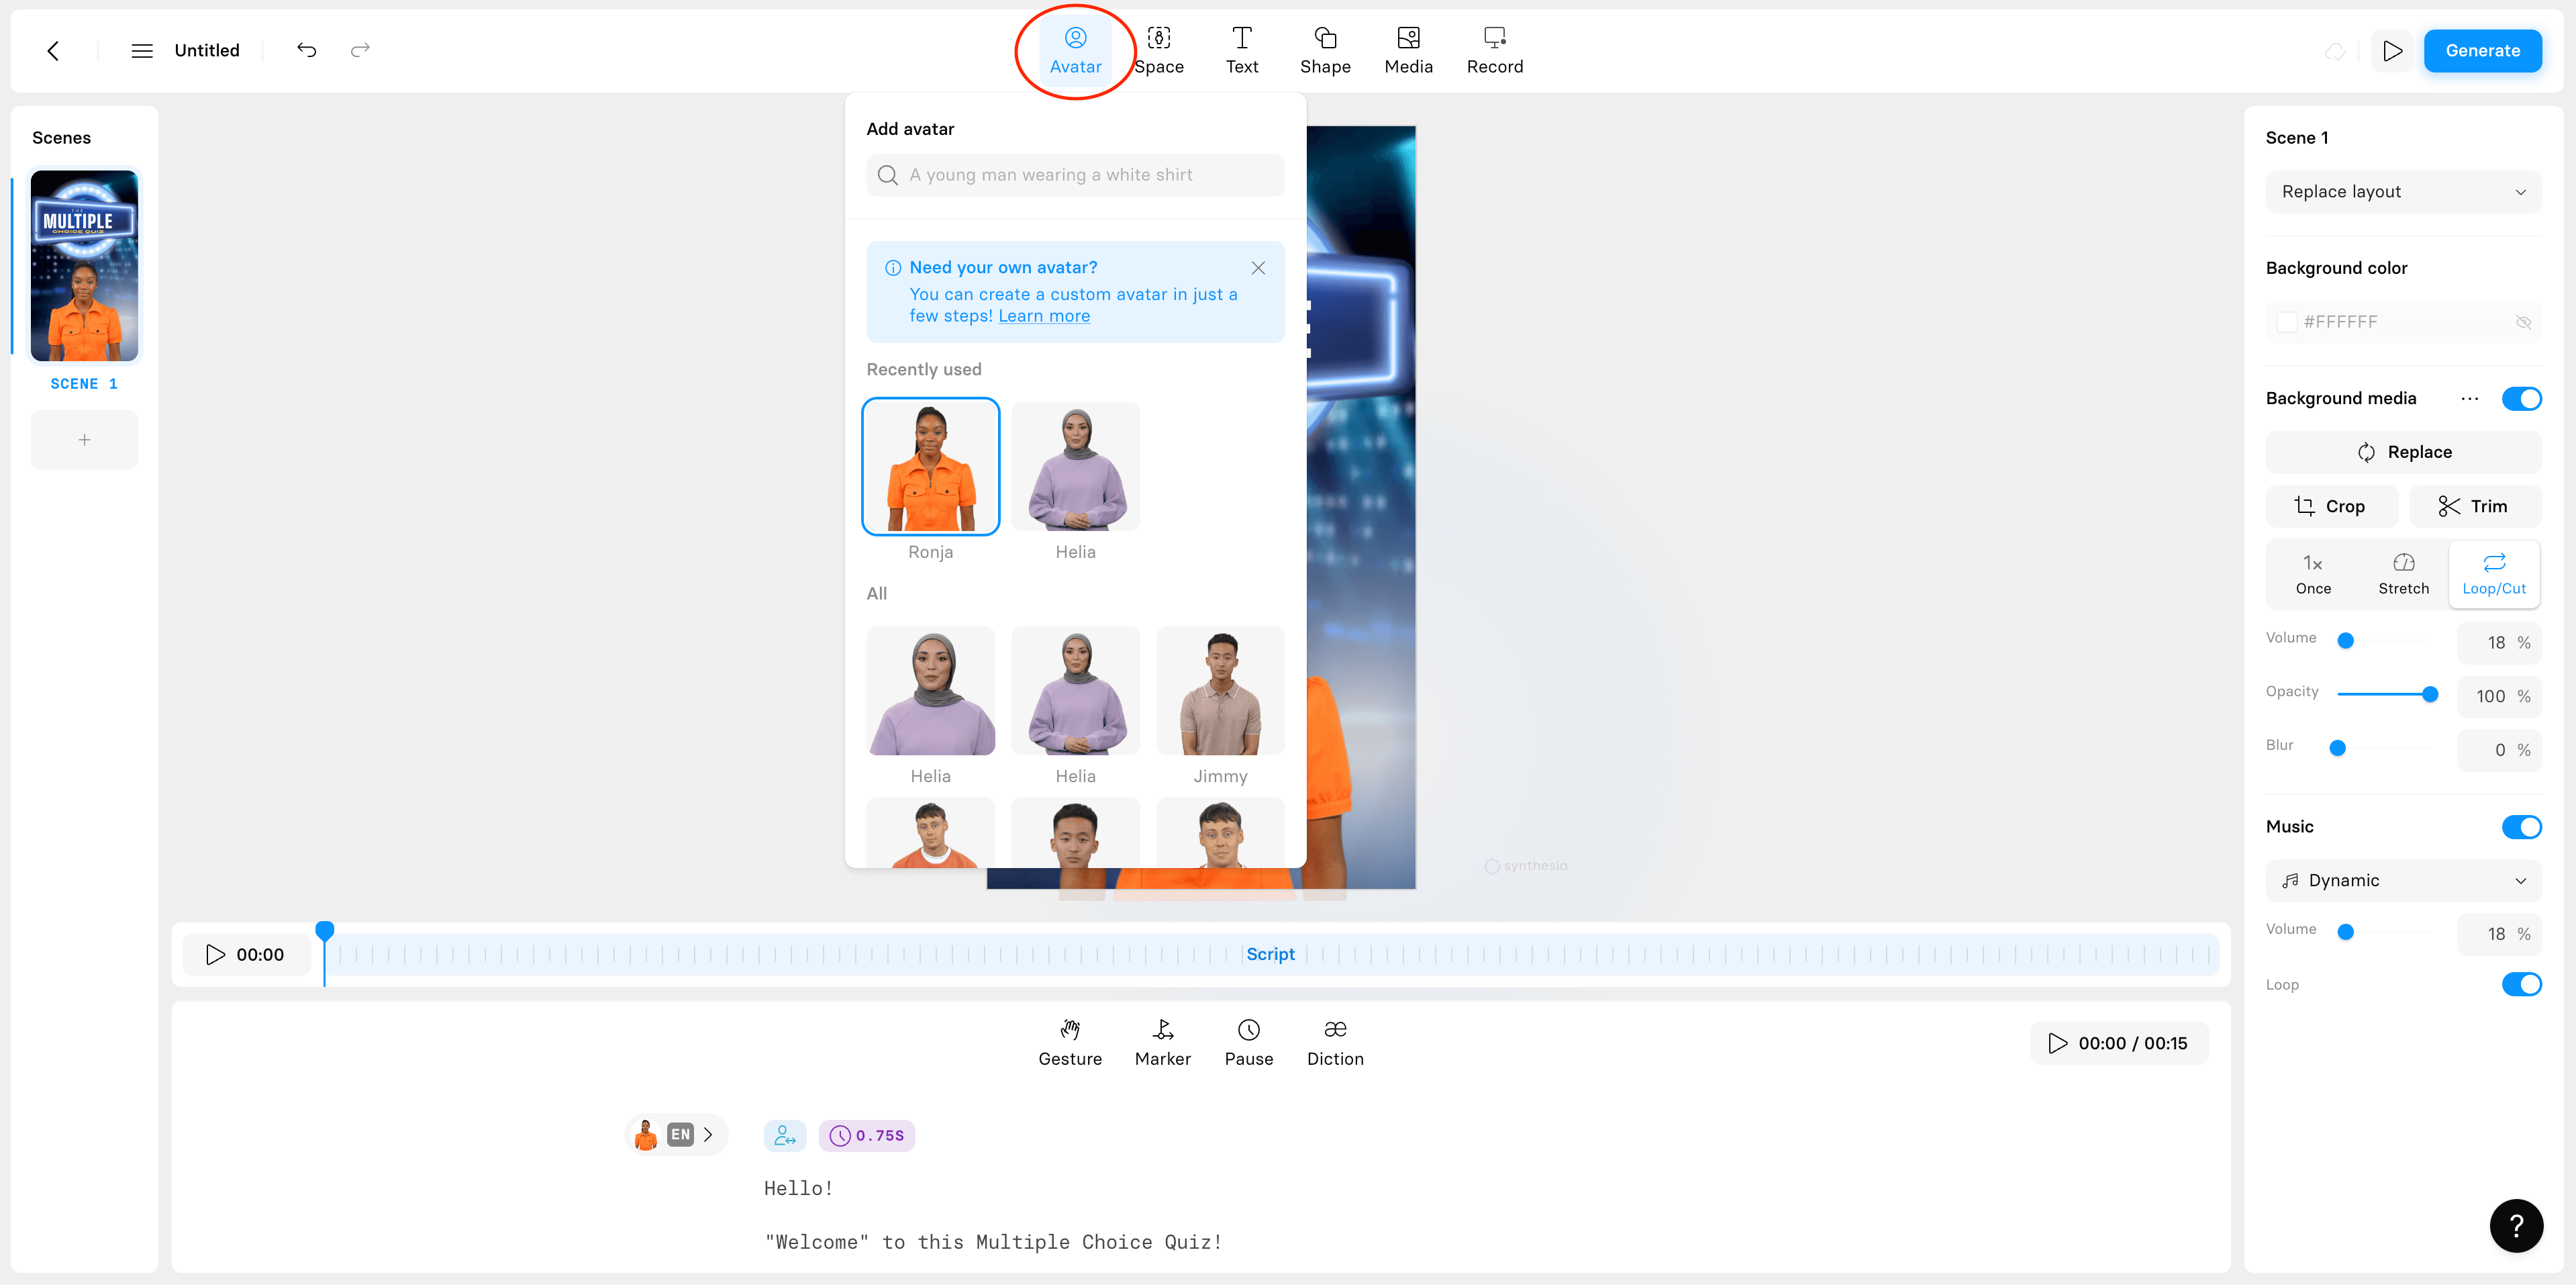
Task: Click the Media tool icon
Action: coord(1409,49)
